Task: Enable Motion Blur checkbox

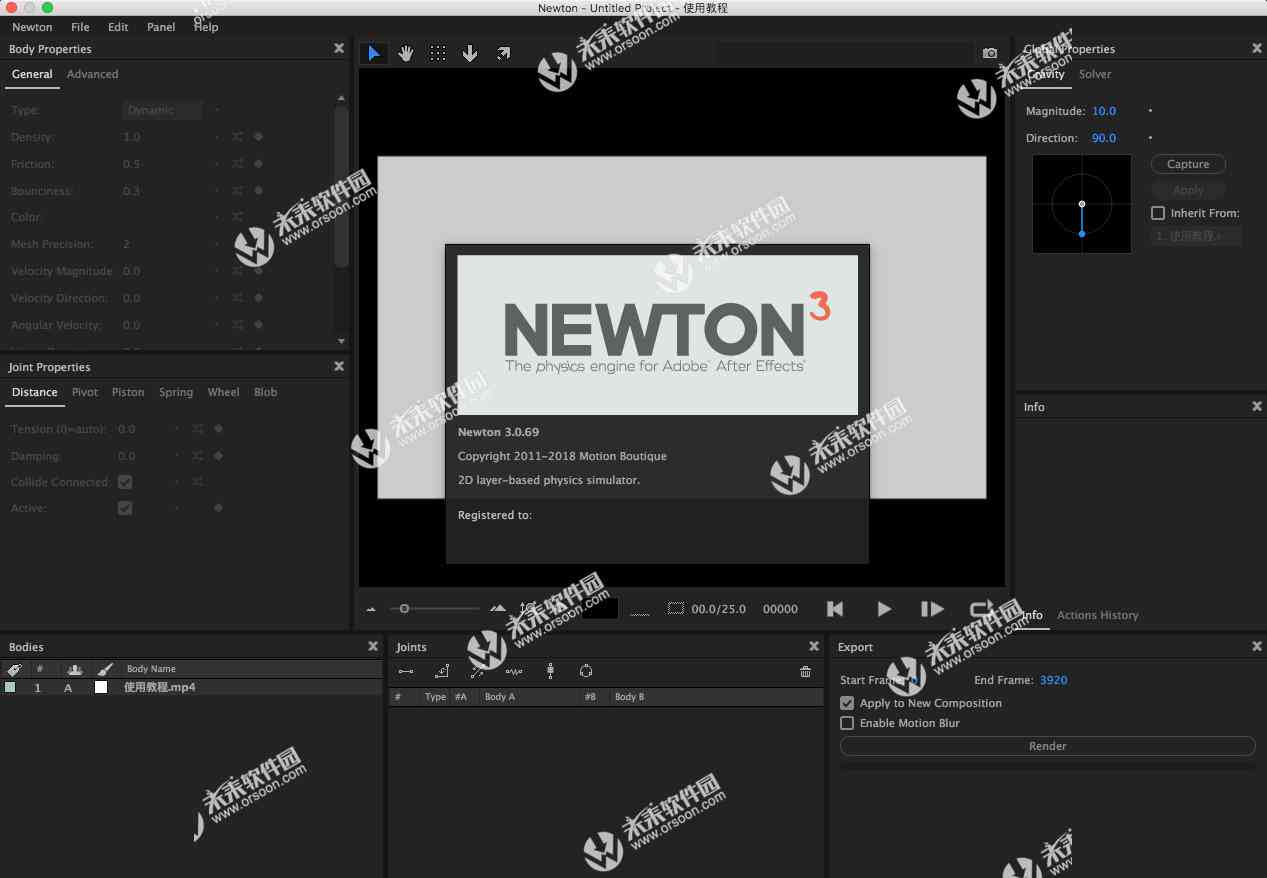Action: point(847,723)
